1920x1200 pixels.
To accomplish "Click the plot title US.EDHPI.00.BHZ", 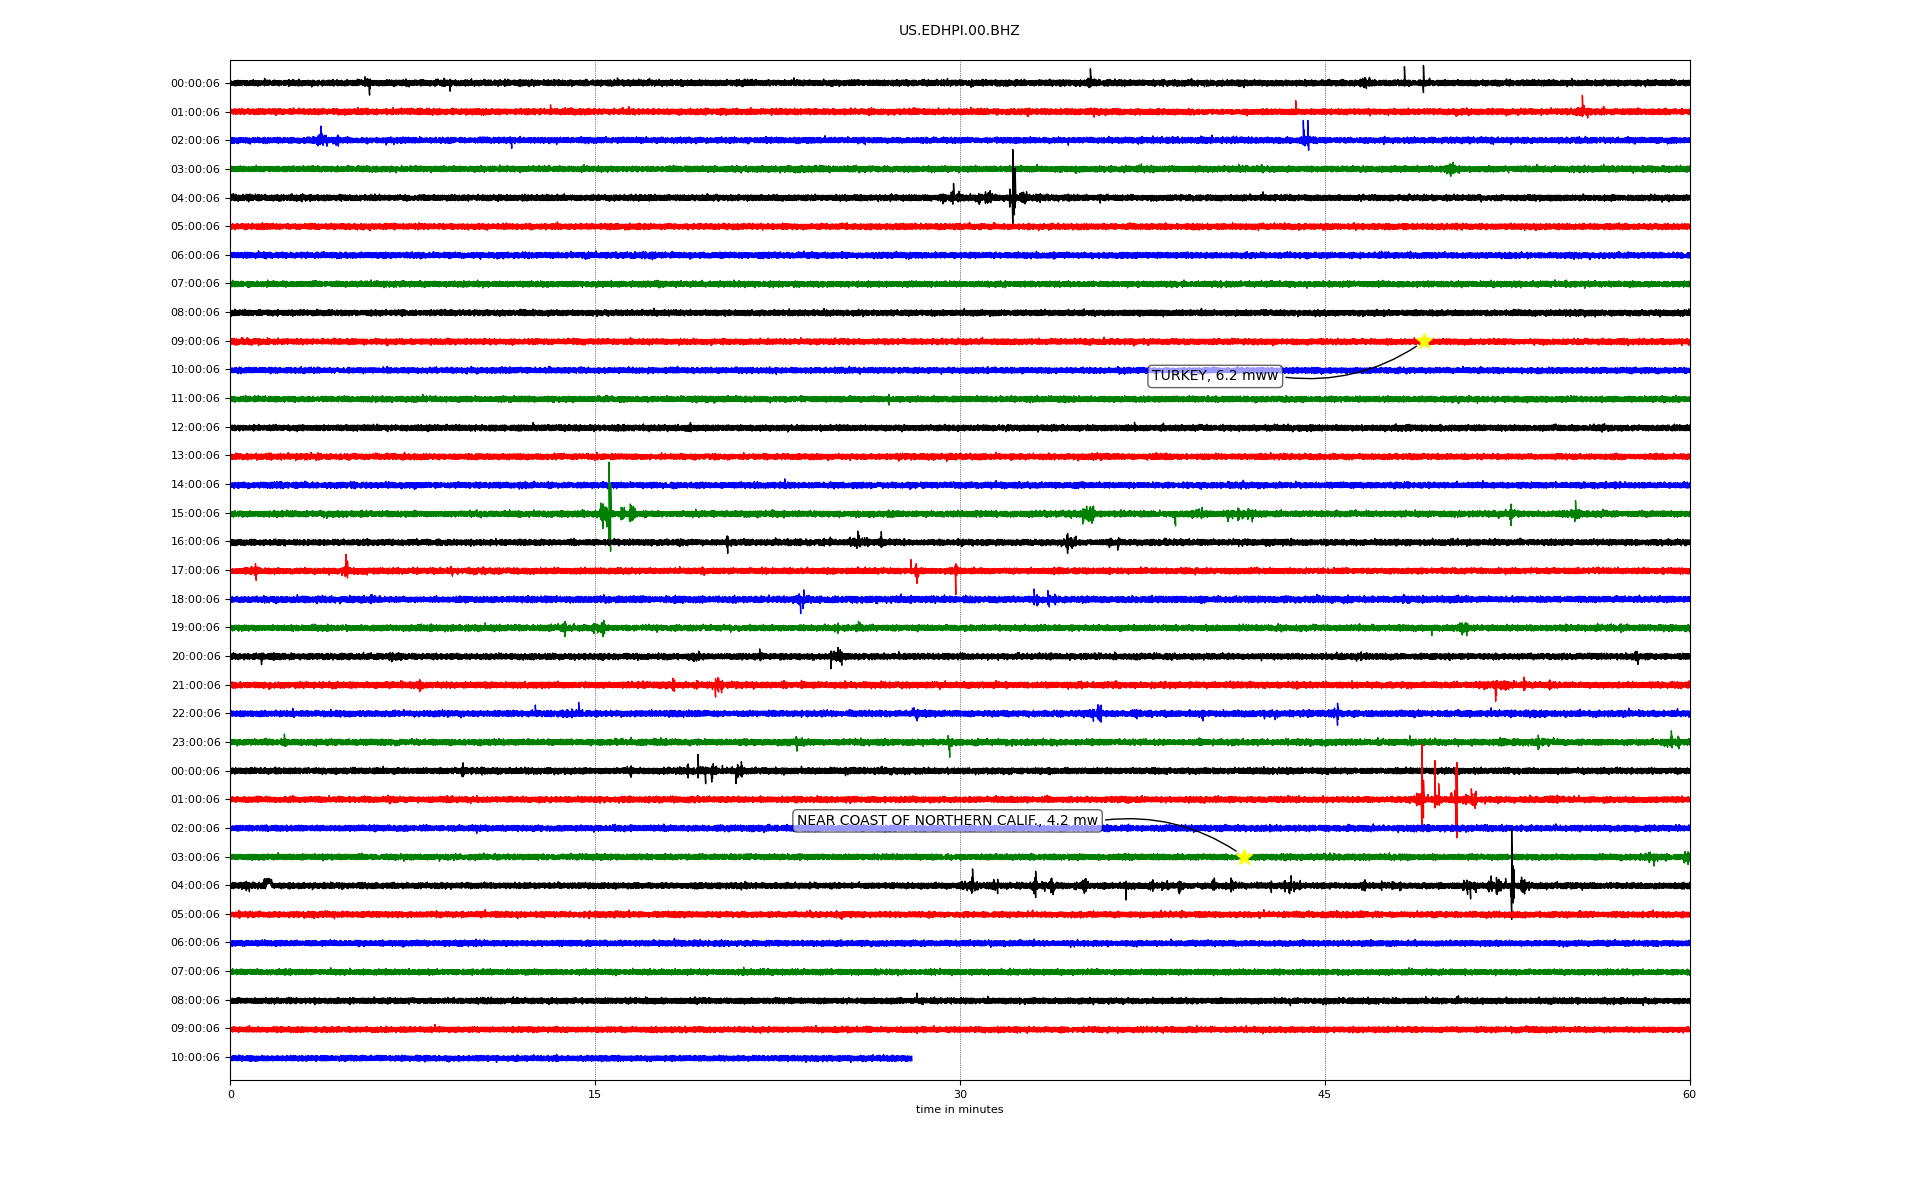I will click(959, 31).
